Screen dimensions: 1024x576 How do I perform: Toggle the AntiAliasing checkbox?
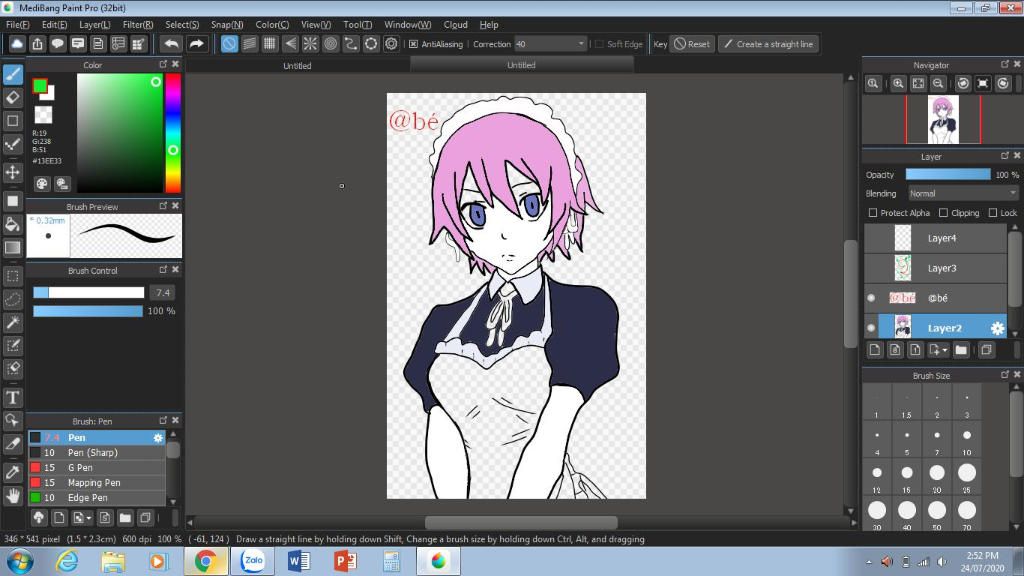413,44
